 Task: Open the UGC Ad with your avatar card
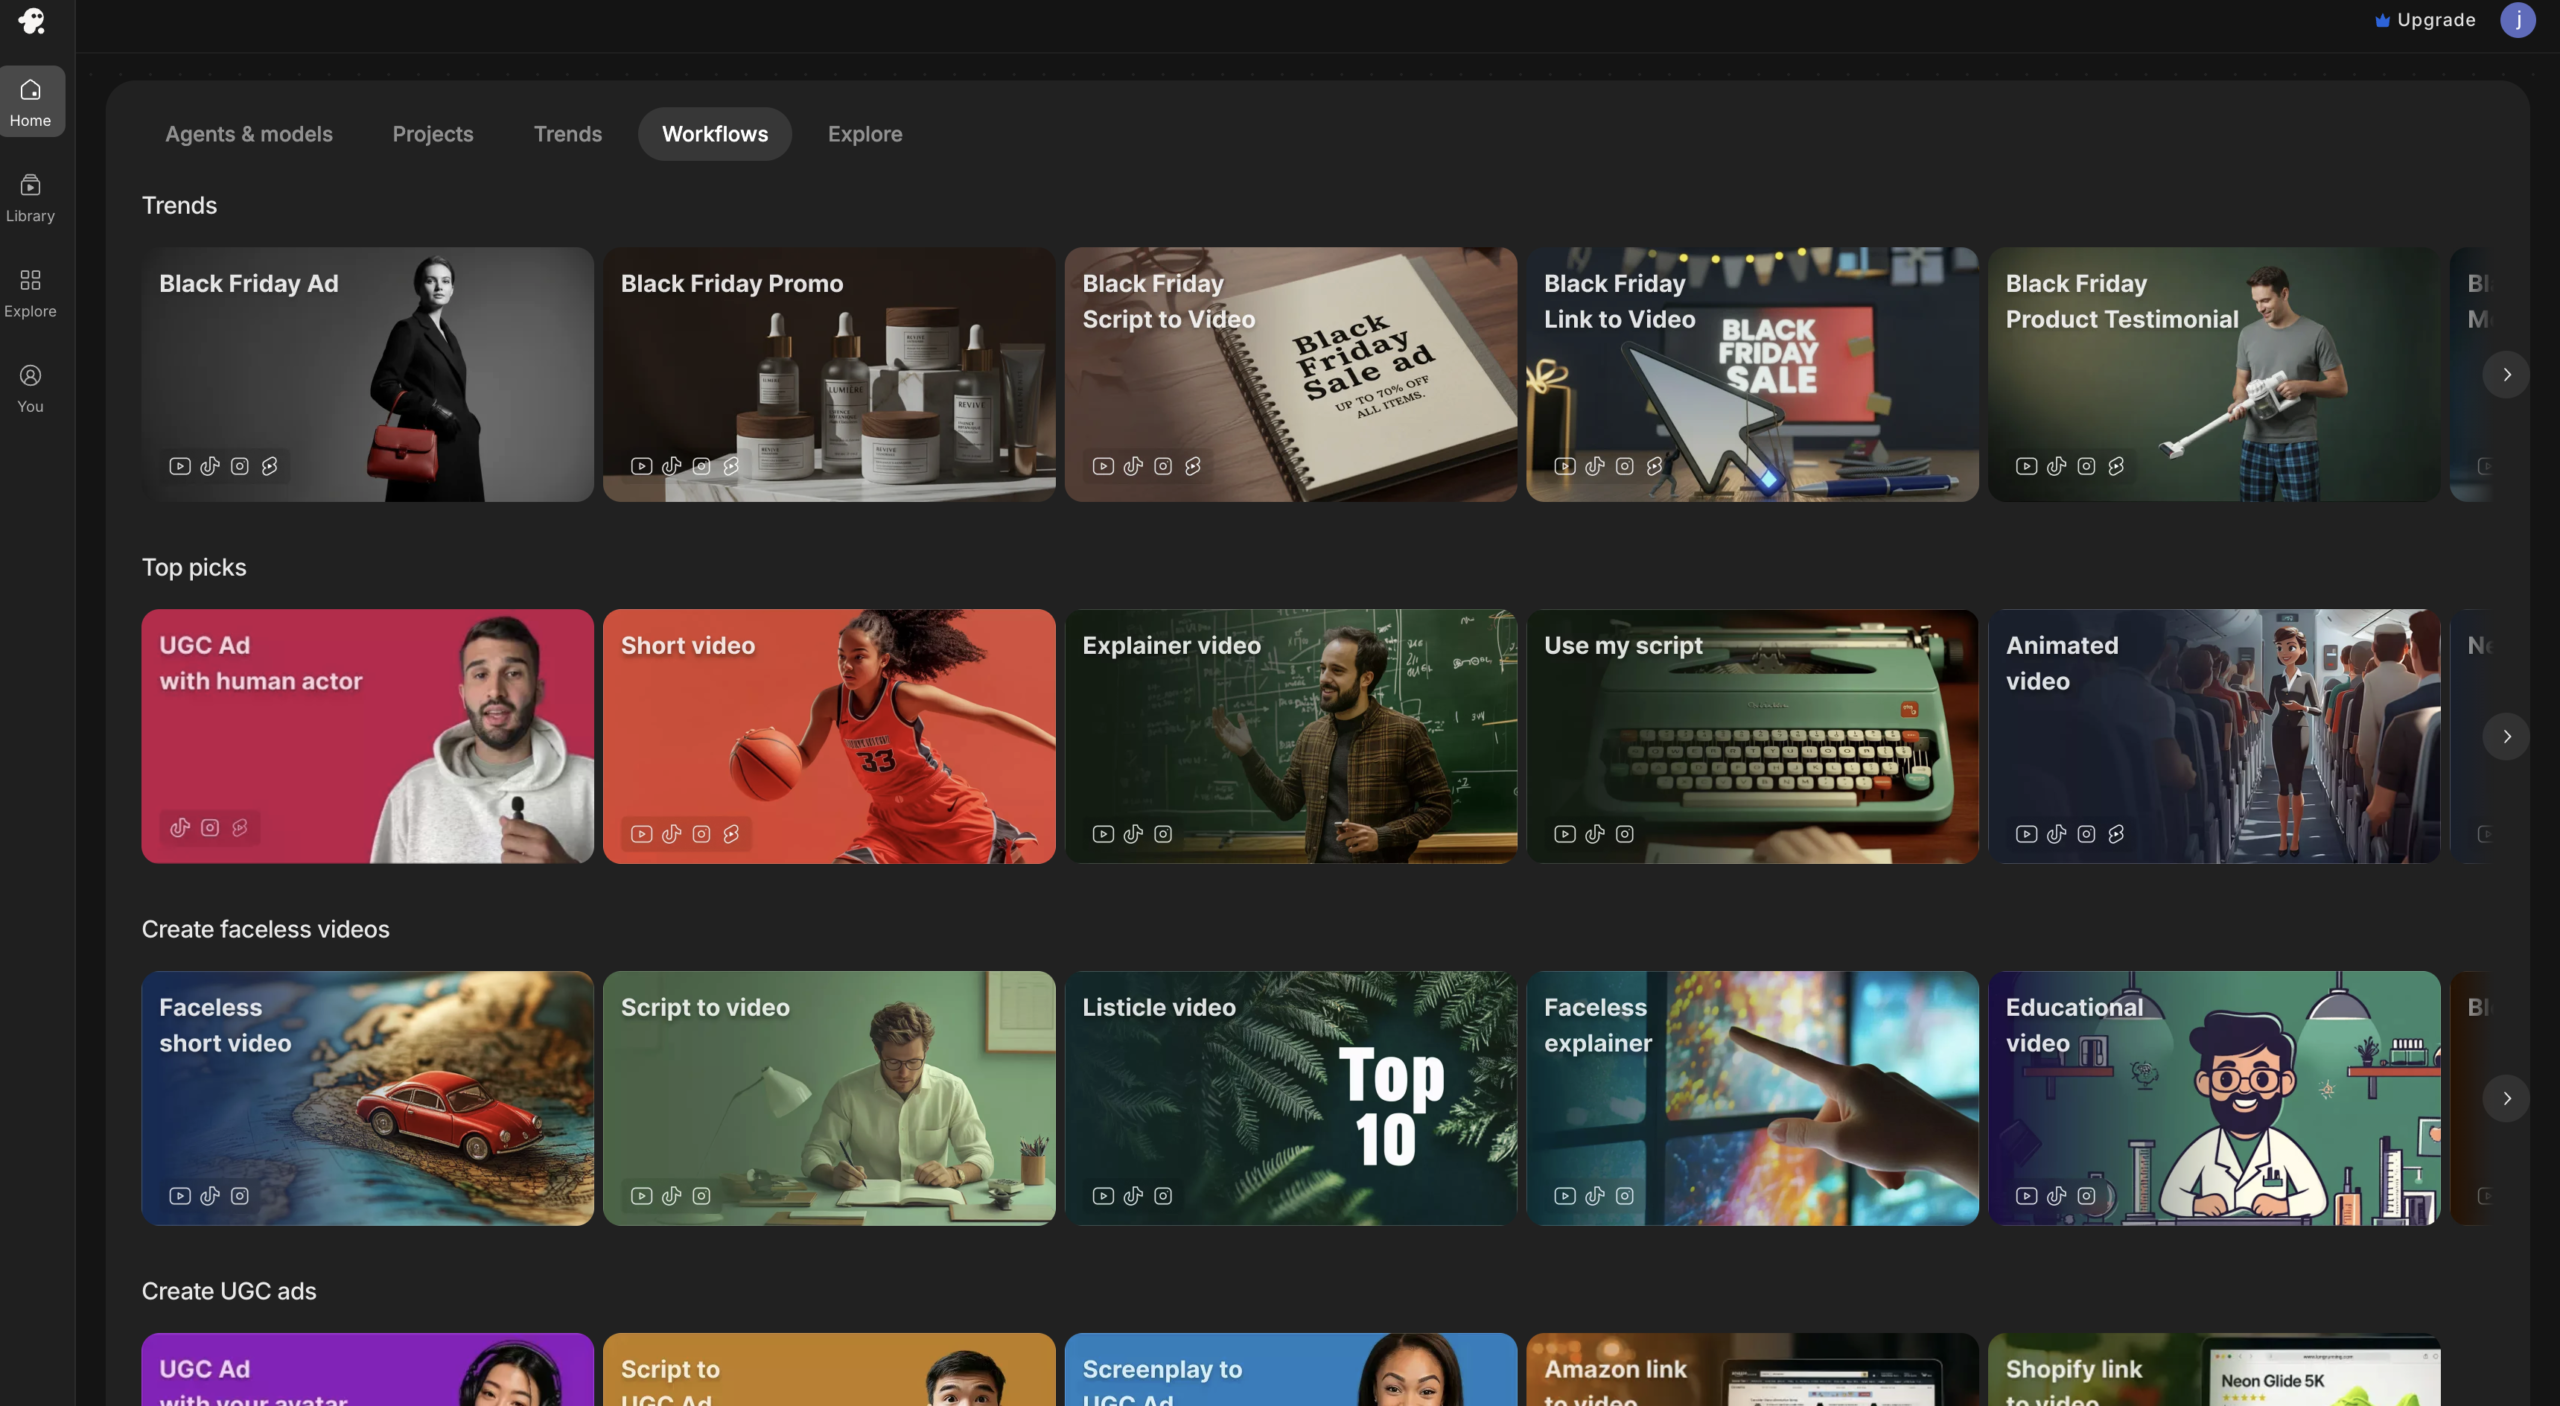(x=368, y=1370)
